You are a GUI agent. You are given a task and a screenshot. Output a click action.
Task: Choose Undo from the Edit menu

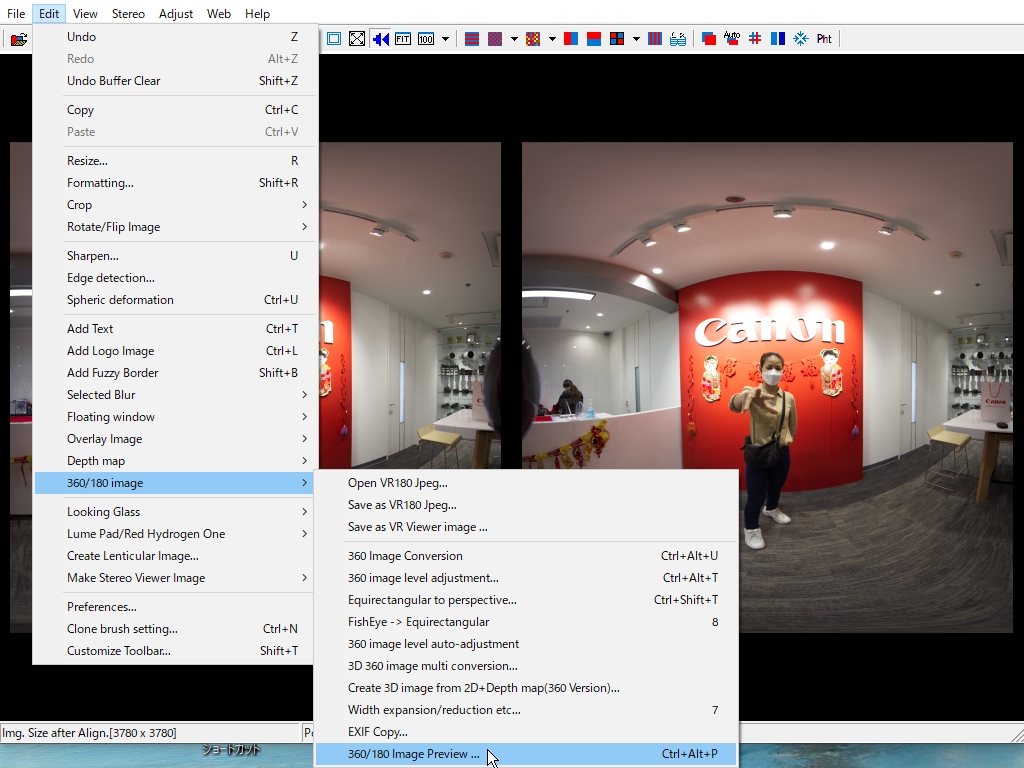175,37
